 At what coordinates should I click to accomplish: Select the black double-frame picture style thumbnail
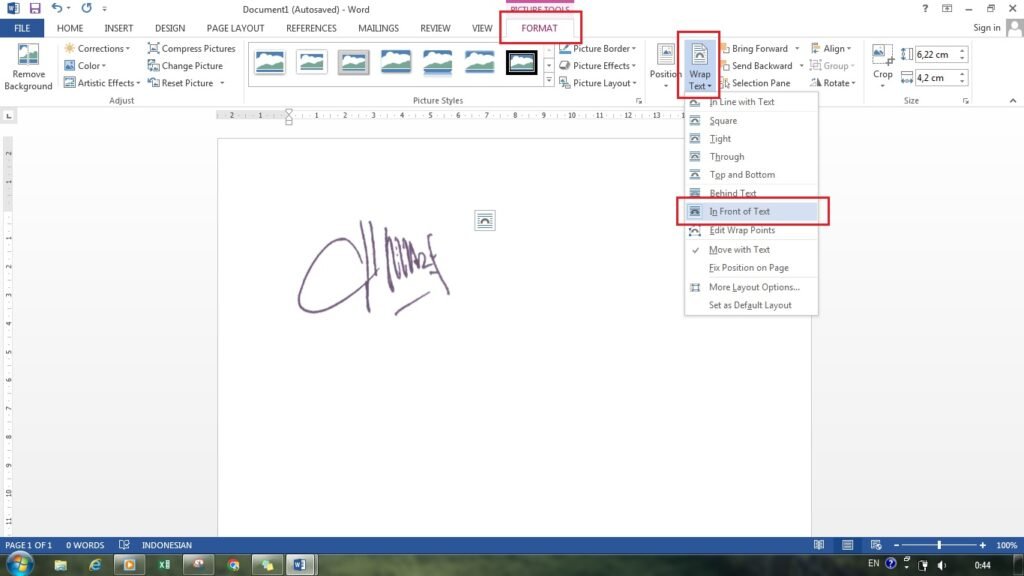pyautogui.click(x=521, y=64)
